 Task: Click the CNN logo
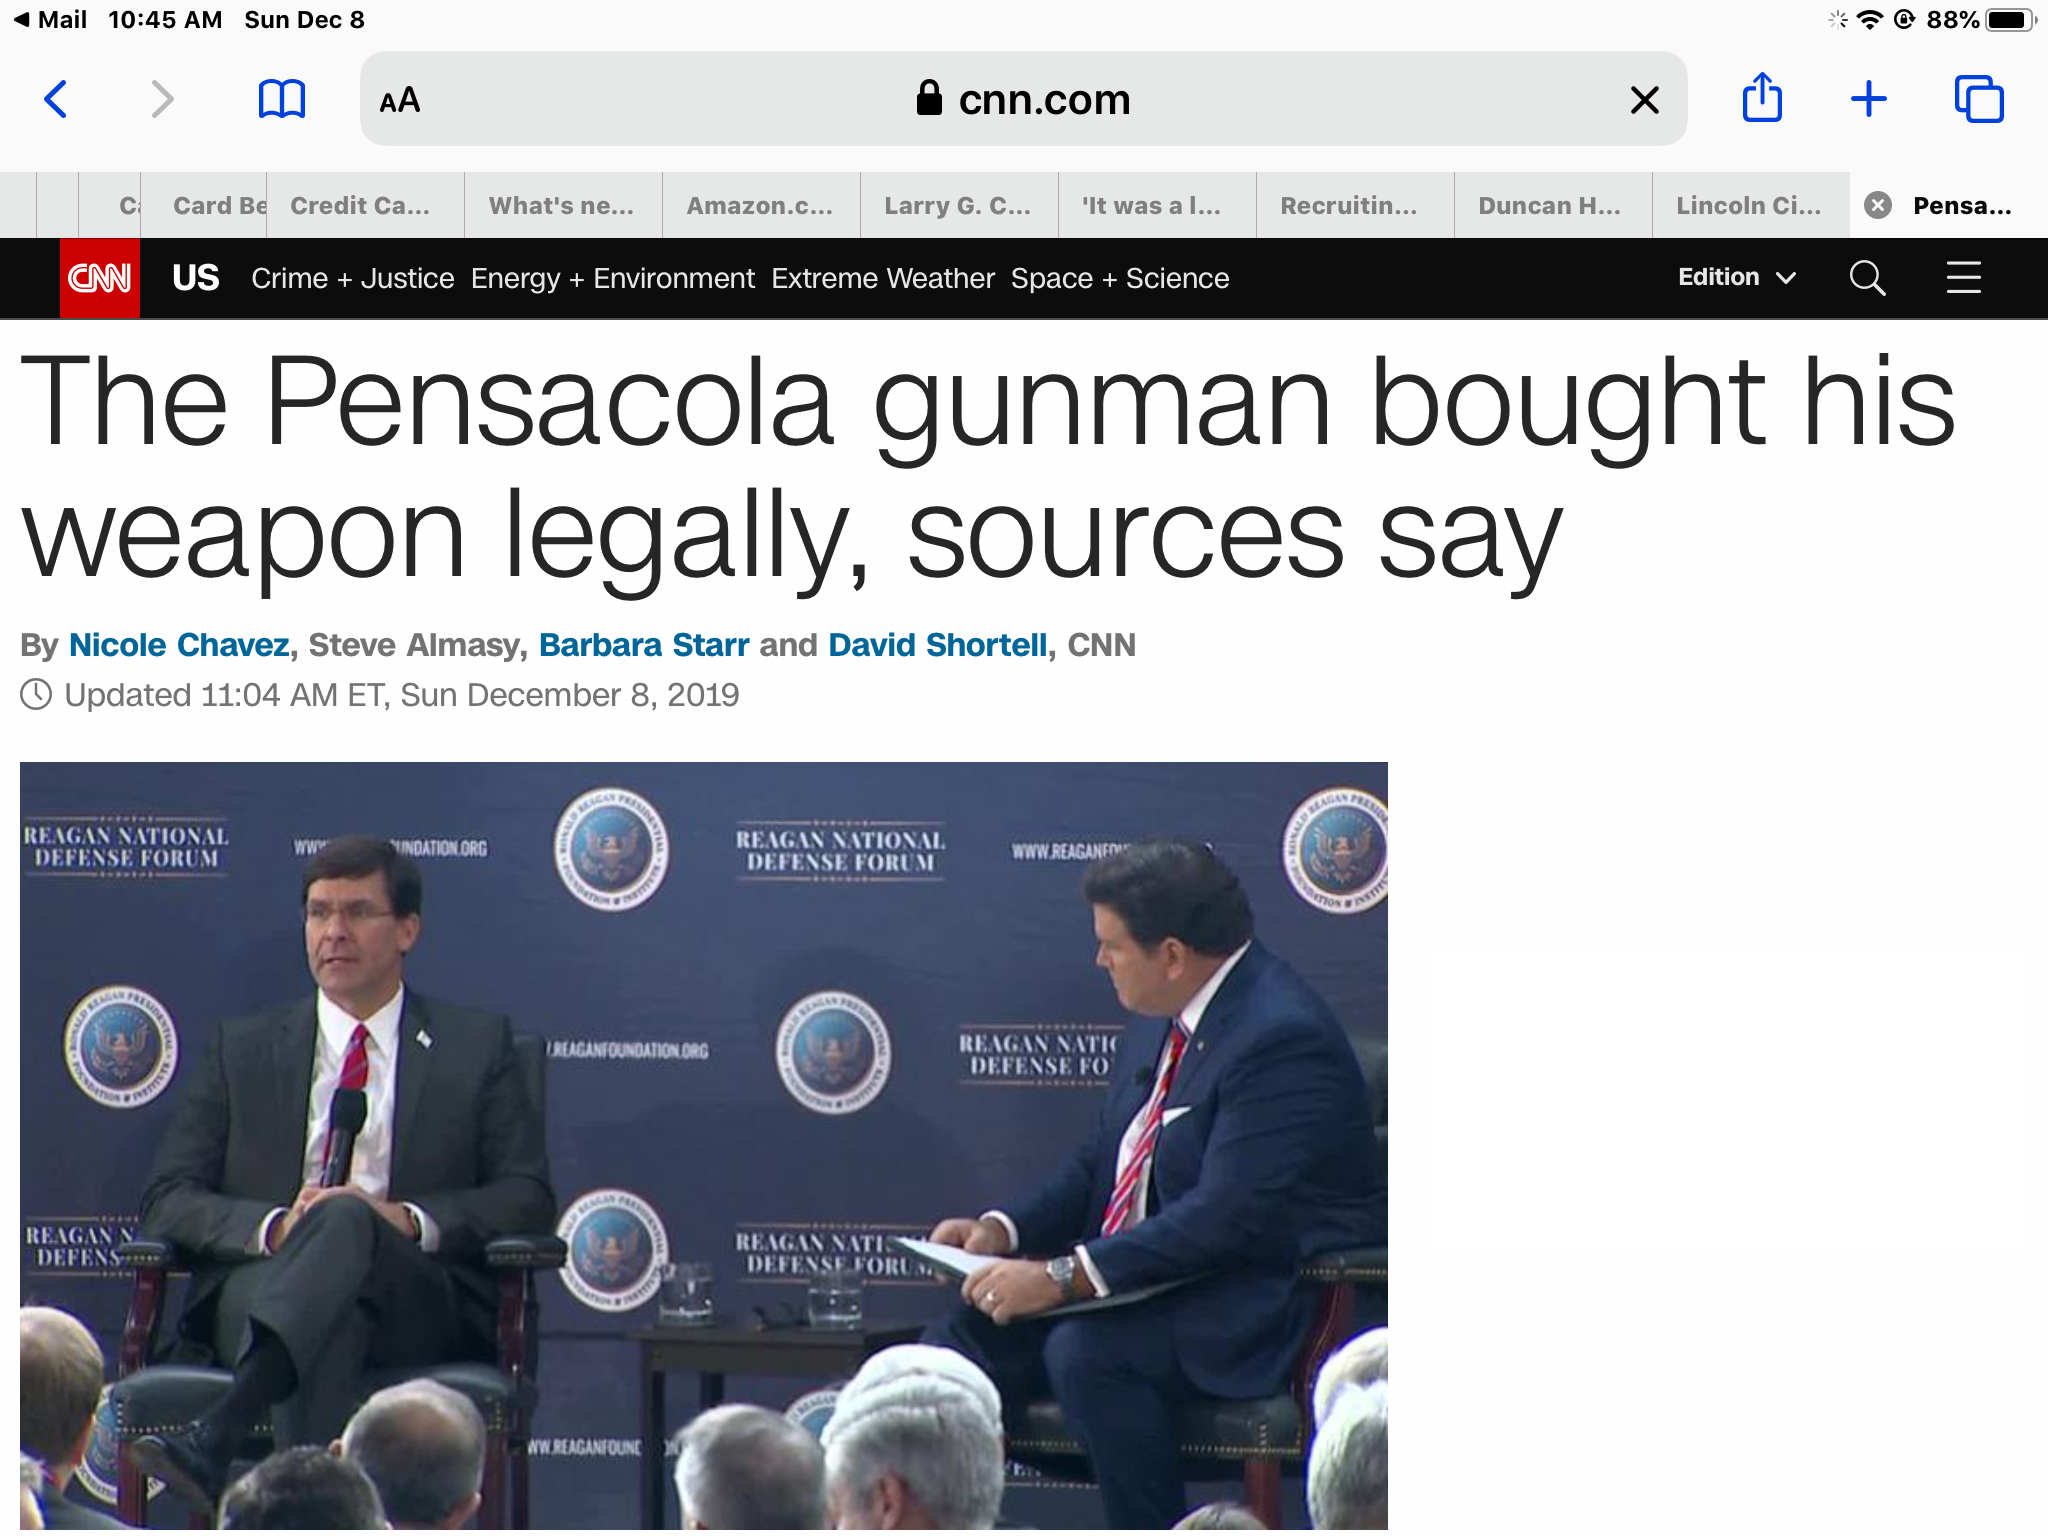point(99,278)
